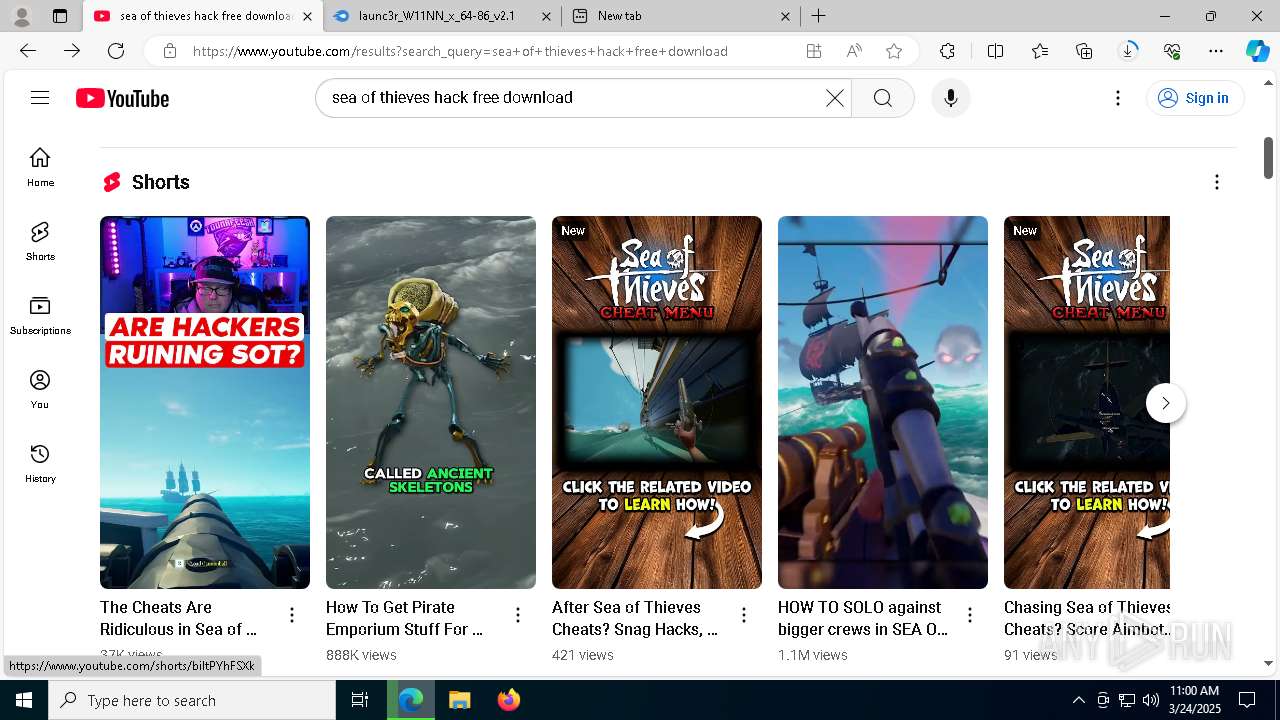Open Subscriptions in the sidebar

pos(40,315)
